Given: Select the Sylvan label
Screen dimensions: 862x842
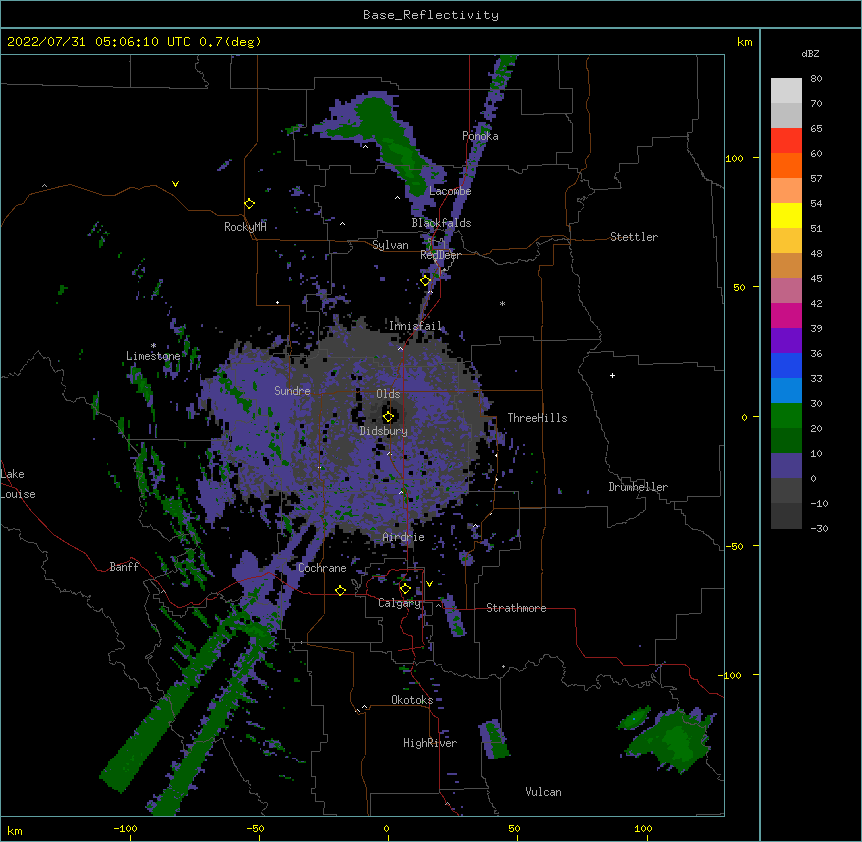Looking at the screenshot, I should pos(390,245).
